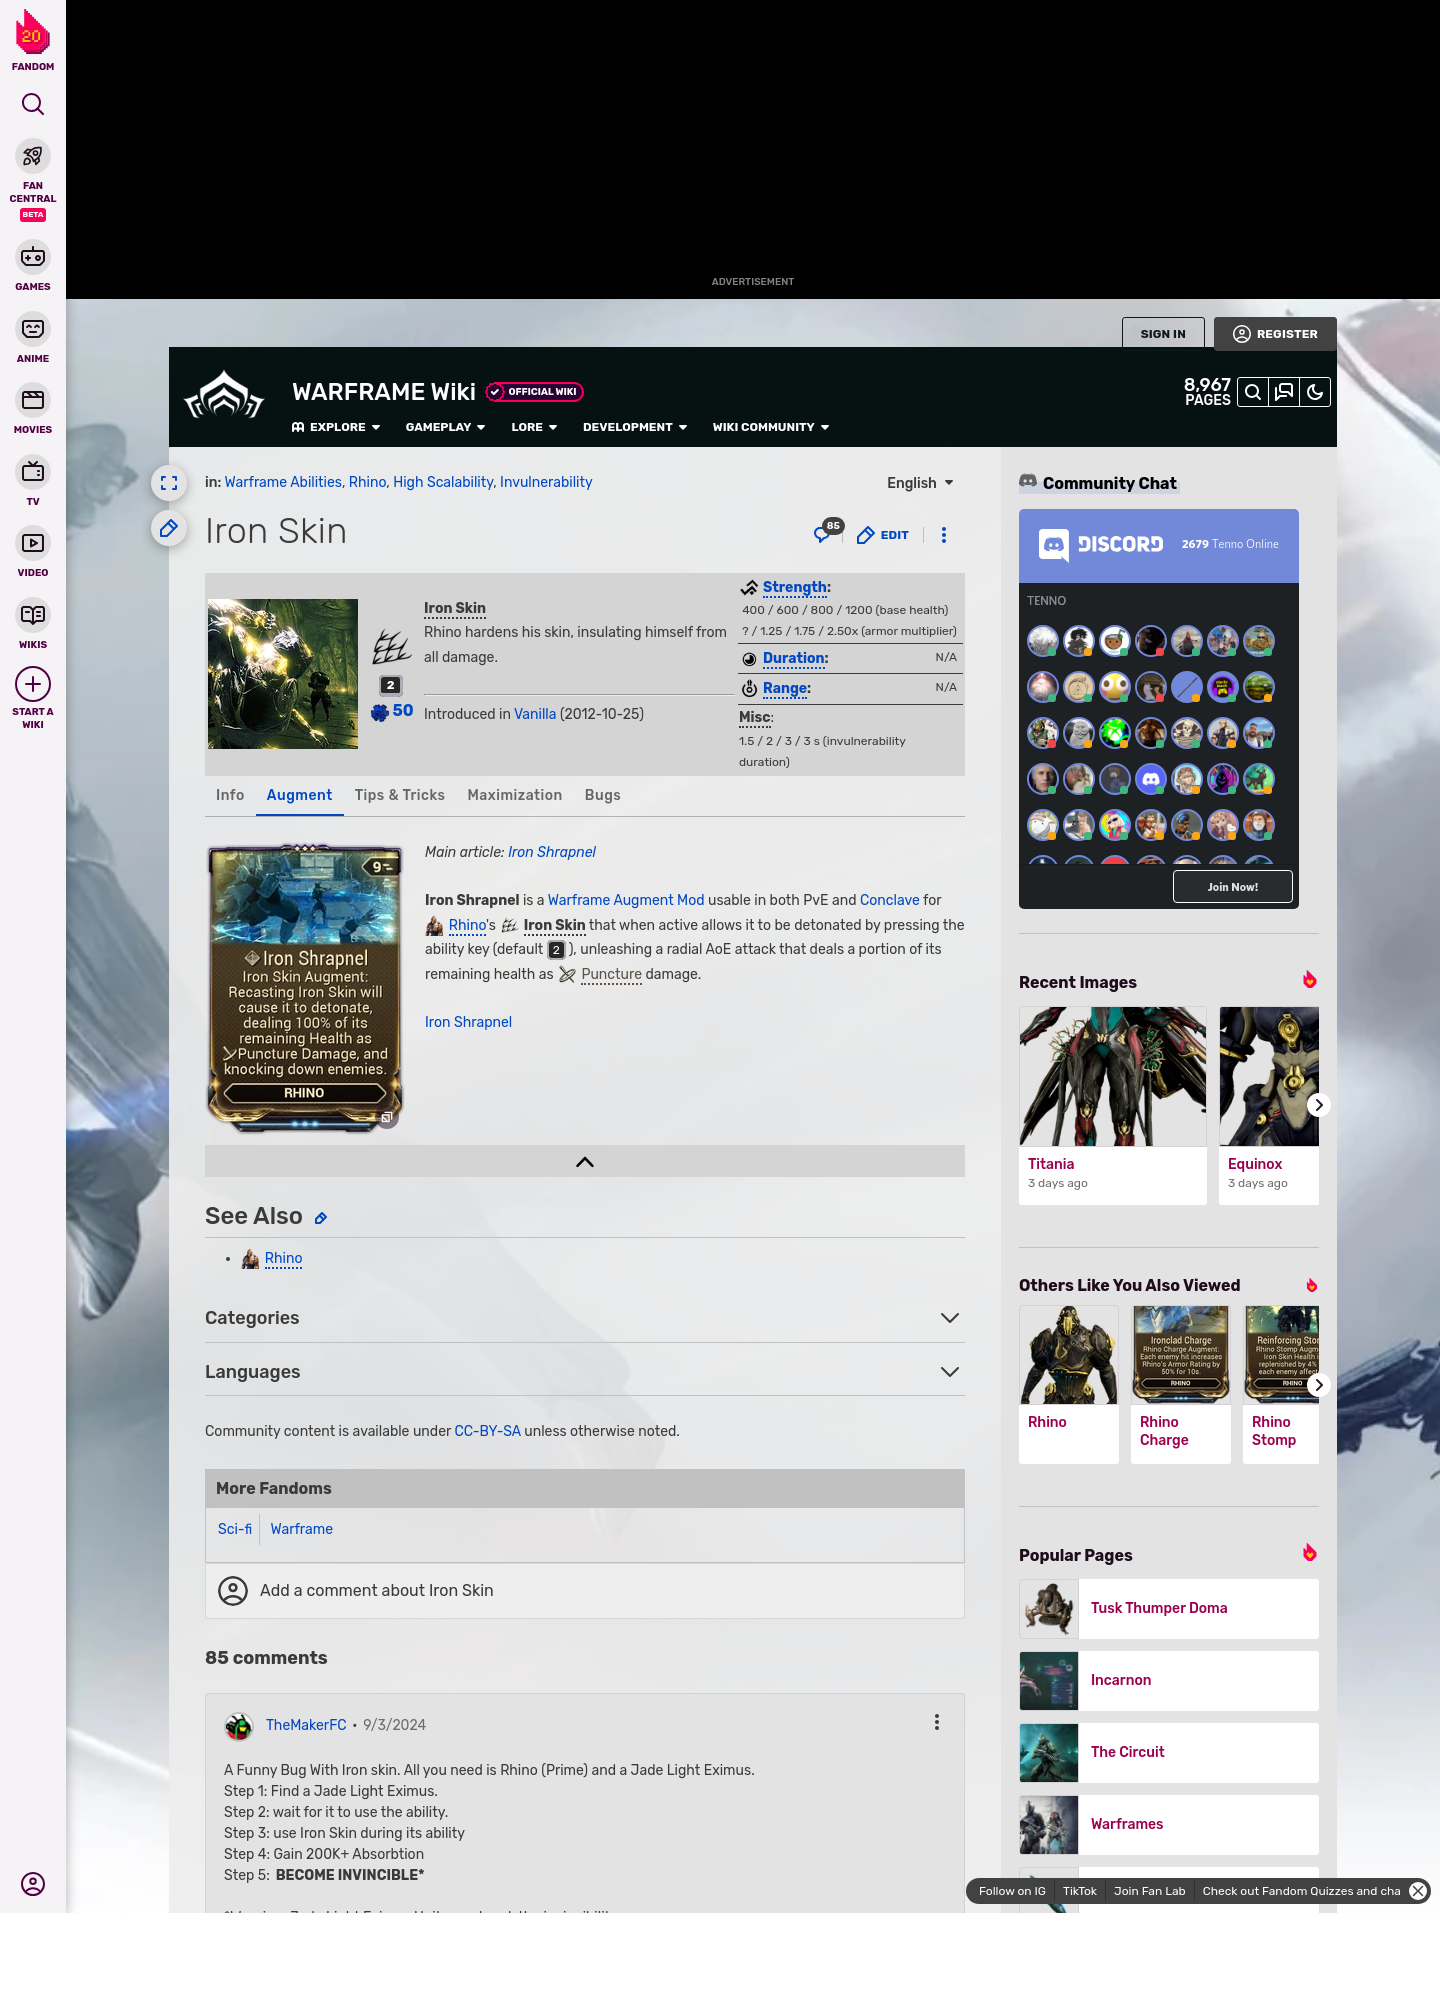Click the expand full-width content icon
The width and height of the screenshot is (1440, 2000).
tap(169, 483)
